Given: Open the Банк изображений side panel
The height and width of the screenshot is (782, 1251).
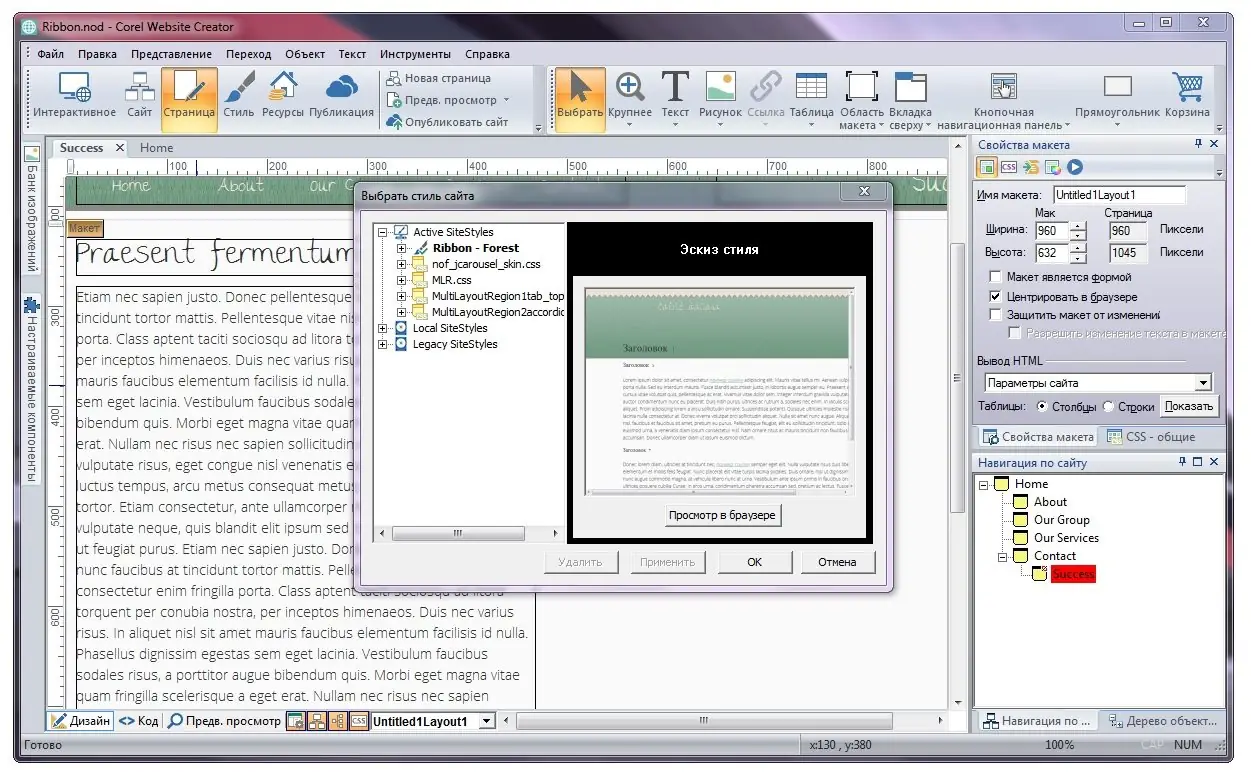Looking at the screenshot, I should [31, 211].
